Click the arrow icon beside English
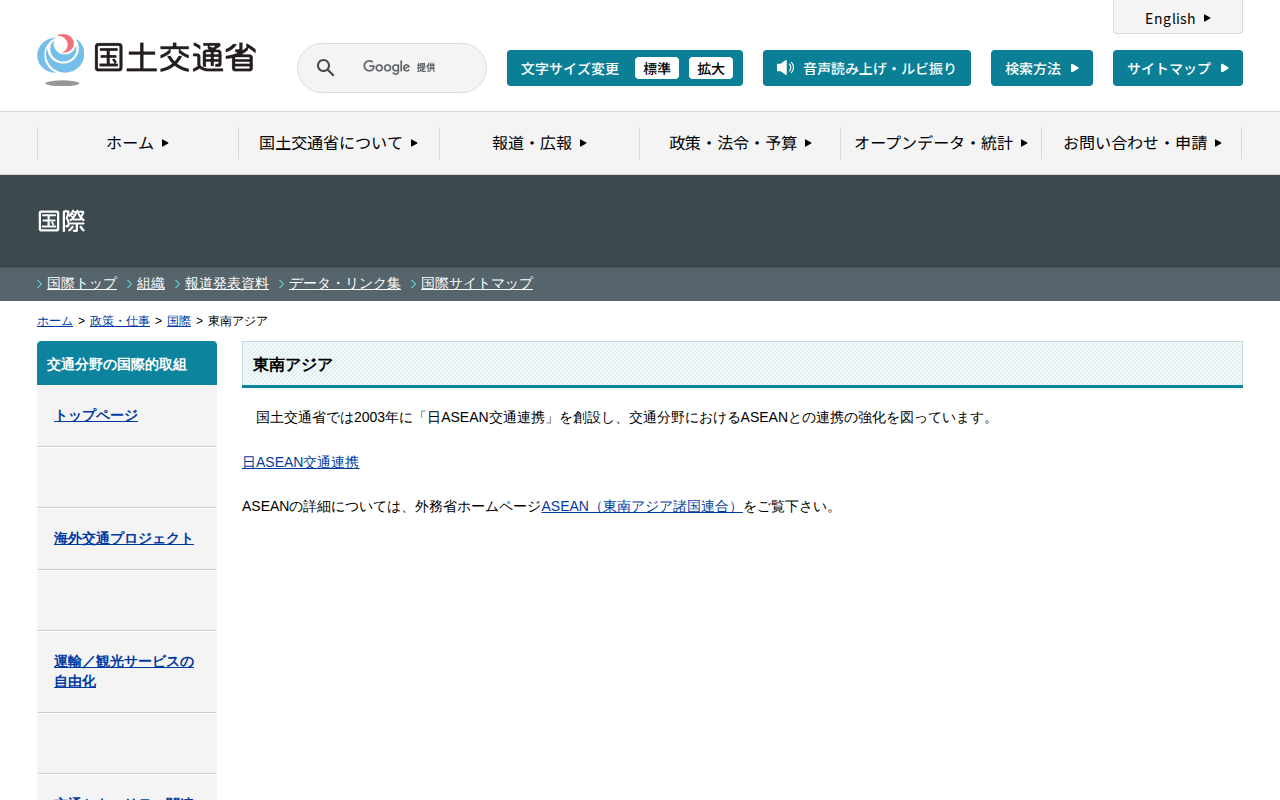Screen dimensions: 1280x800 (1207, 18)
